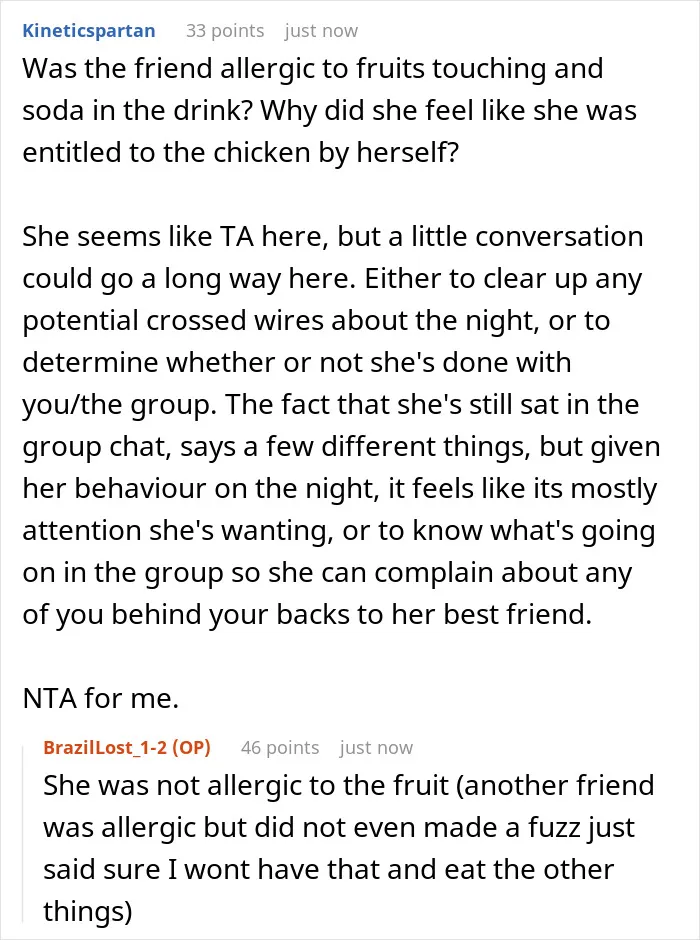Collapse OP reply via its thread line

(23, 833)
